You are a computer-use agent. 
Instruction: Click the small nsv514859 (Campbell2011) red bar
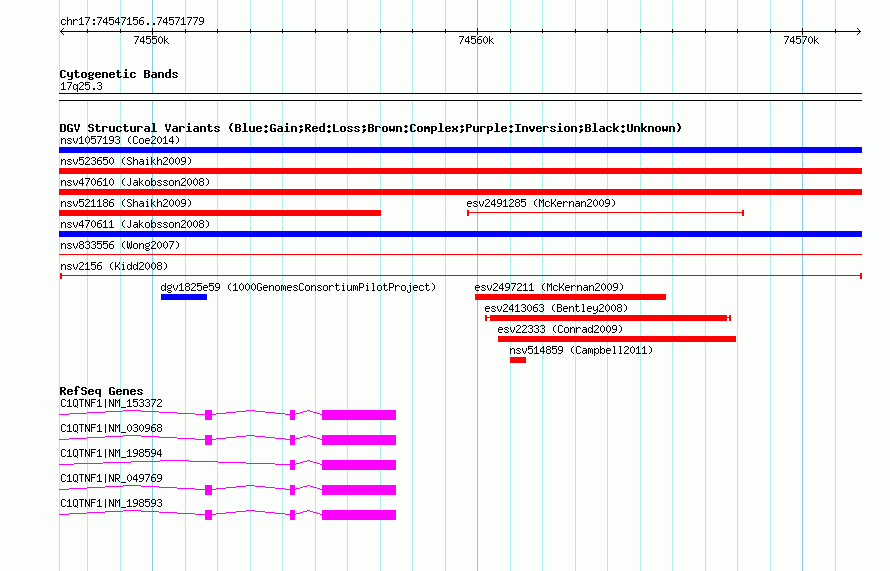pyautogui.click(x=518, y=360)
